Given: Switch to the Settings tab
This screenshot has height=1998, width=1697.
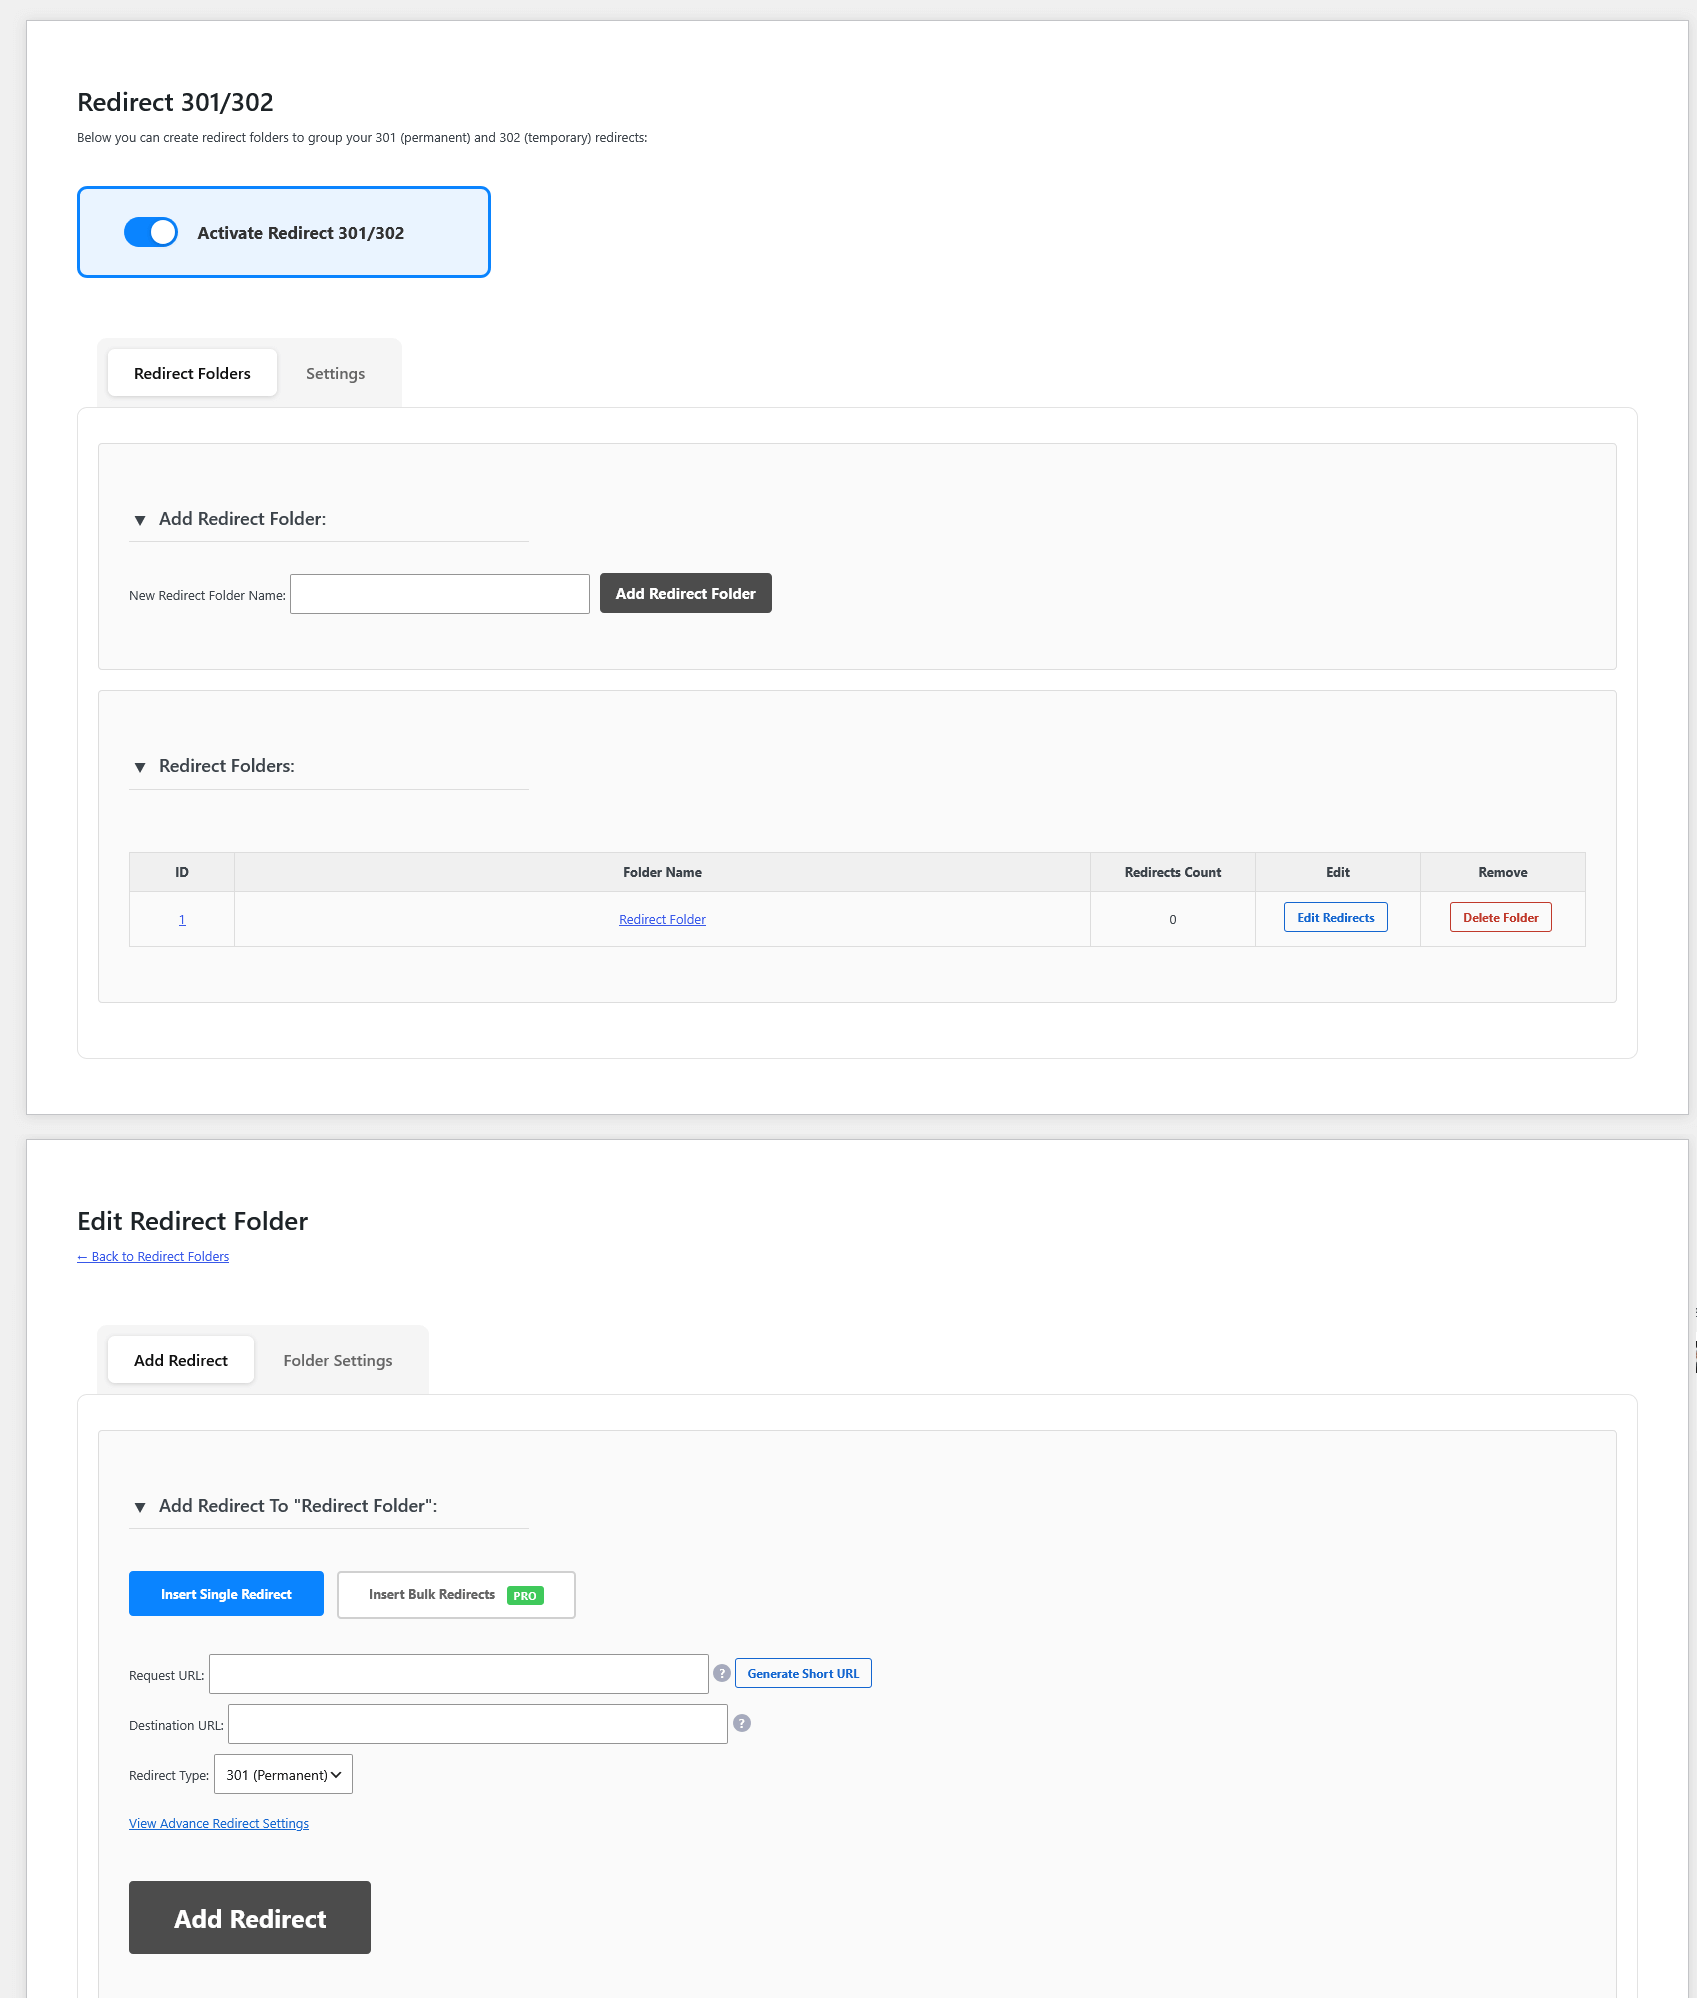Looking at the screenshot, I should [x=335, y=373].
